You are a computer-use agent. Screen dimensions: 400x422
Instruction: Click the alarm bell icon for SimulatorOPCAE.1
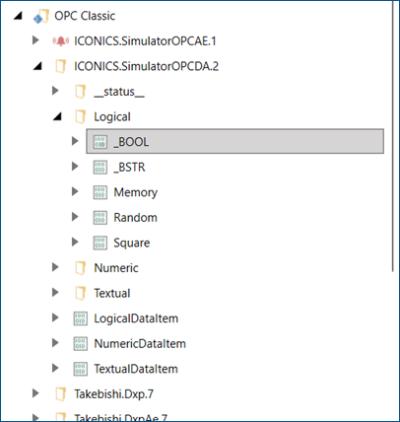tap(60, 41)
